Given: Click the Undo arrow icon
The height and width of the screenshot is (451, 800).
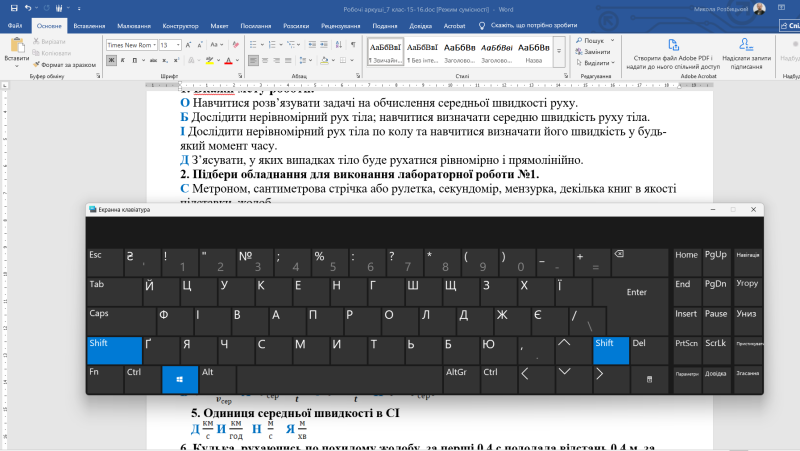Looking at the screenshot, I should [28, 8].
